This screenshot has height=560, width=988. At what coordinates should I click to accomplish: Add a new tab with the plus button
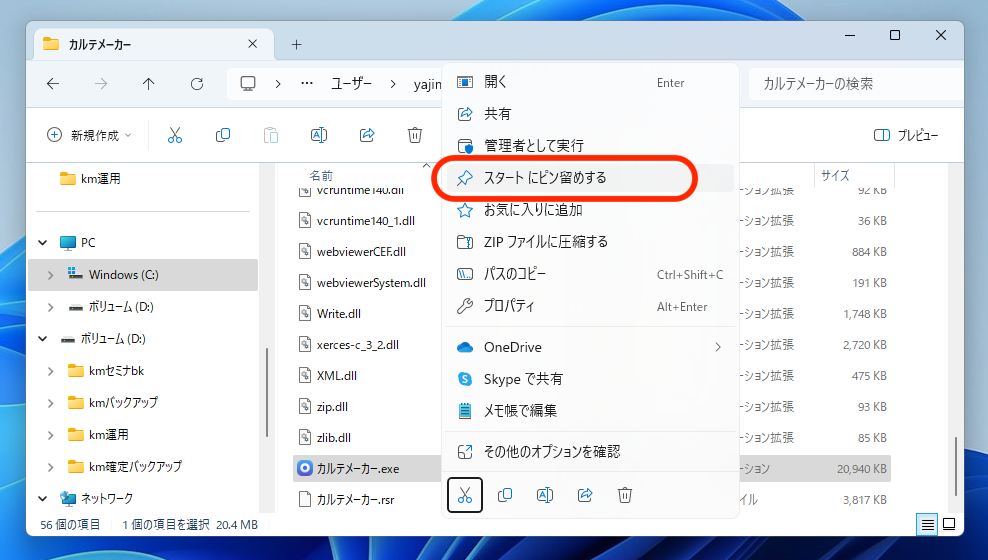[x=296, y=44]
